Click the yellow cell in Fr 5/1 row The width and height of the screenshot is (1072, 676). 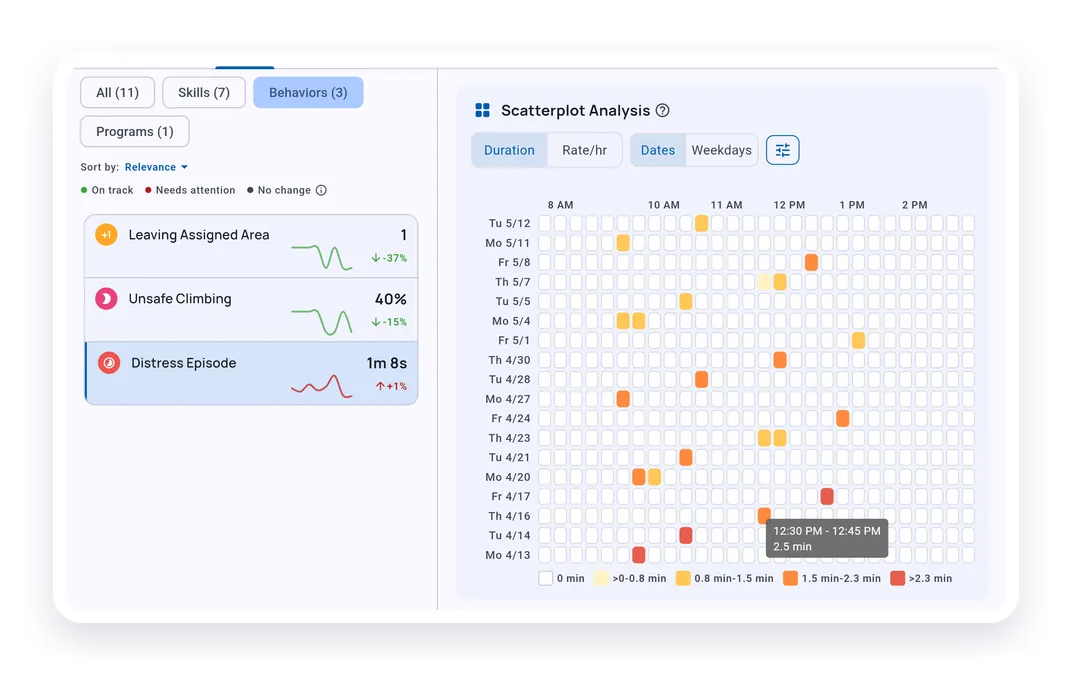coord(858,340)
